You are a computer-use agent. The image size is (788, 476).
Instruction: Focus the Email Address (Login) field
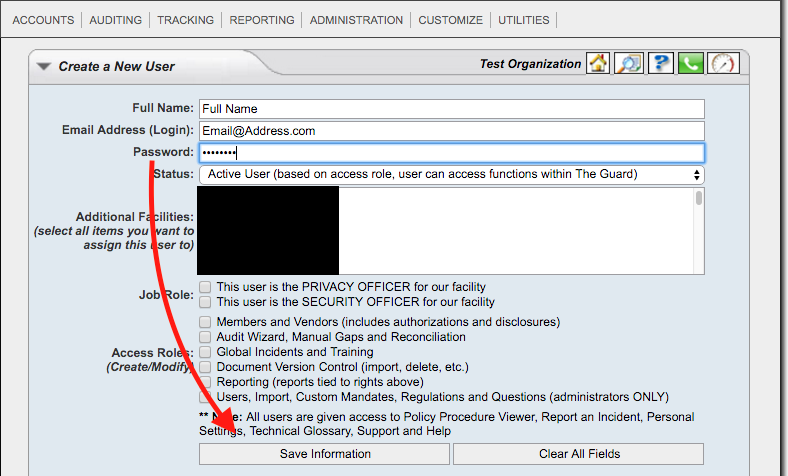click(x=452, y=131)
